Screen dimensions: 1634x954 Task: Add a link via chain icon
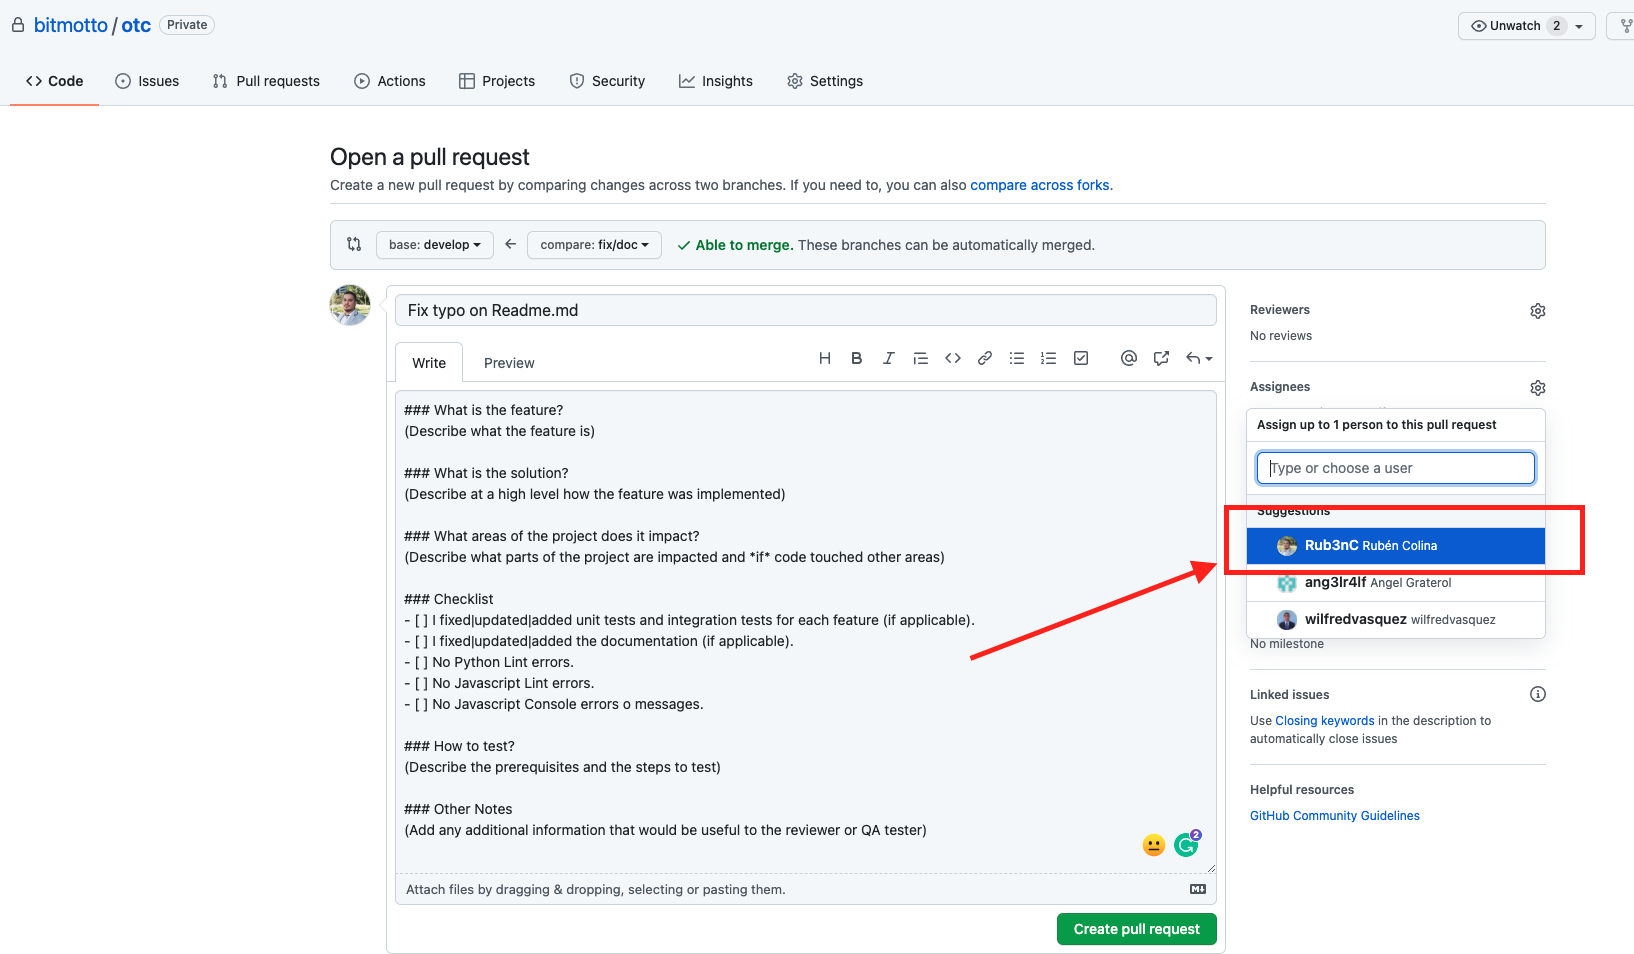tap(985, 358)
